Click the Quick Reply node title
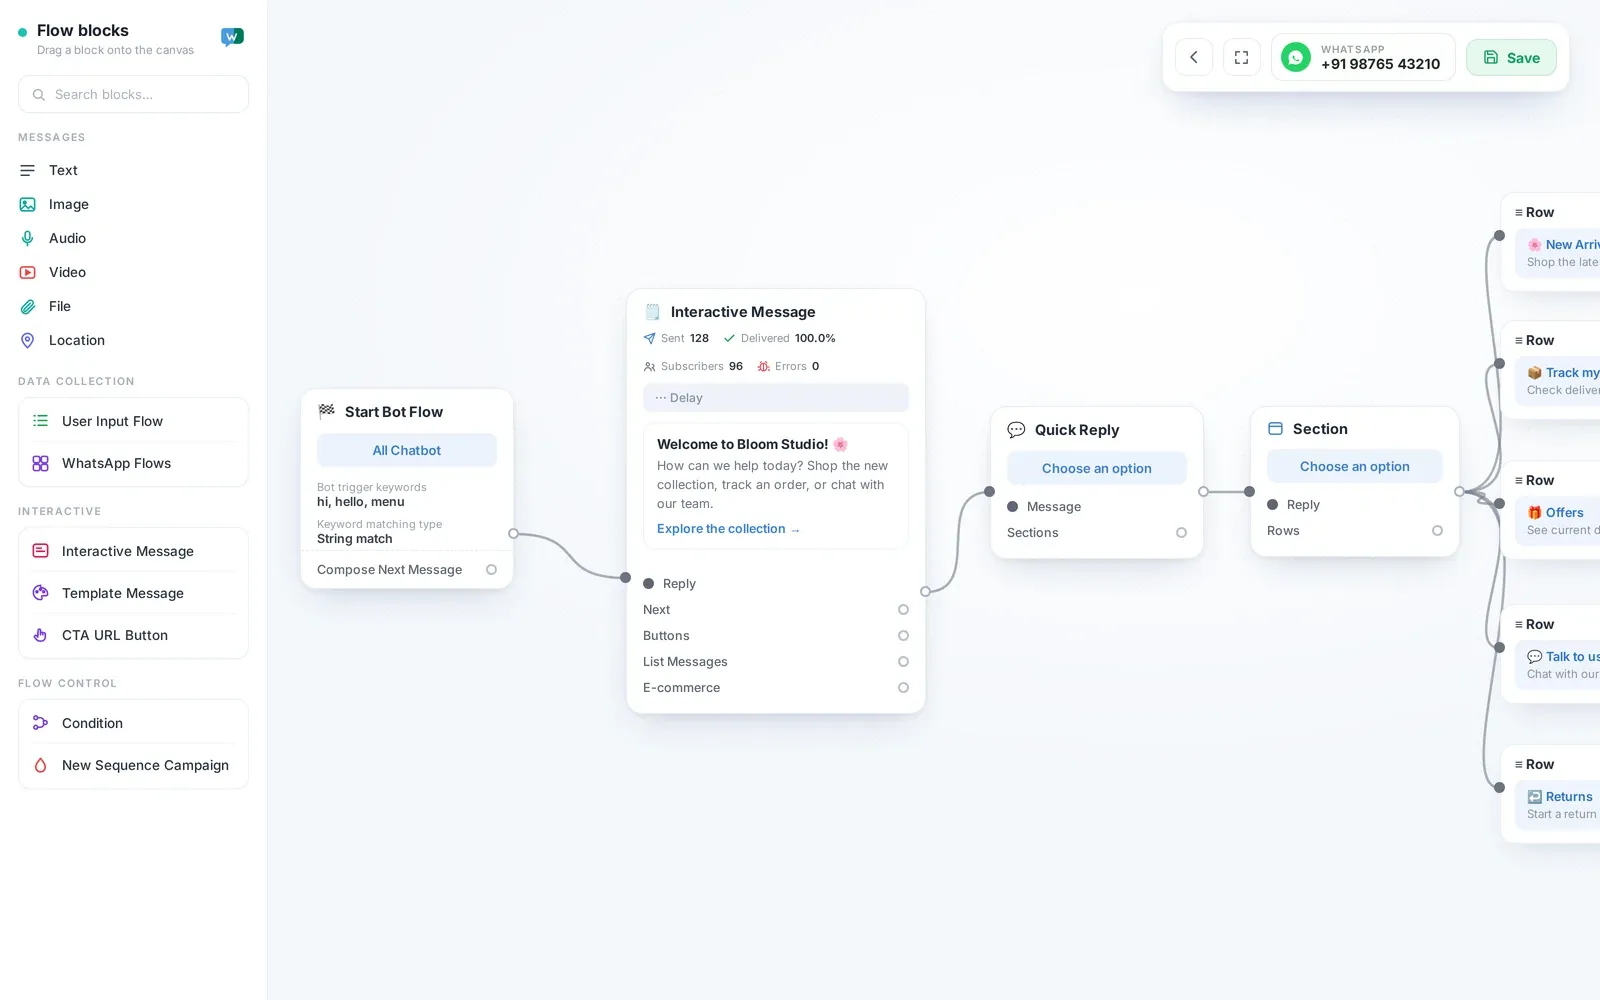 click(1077, 430)
